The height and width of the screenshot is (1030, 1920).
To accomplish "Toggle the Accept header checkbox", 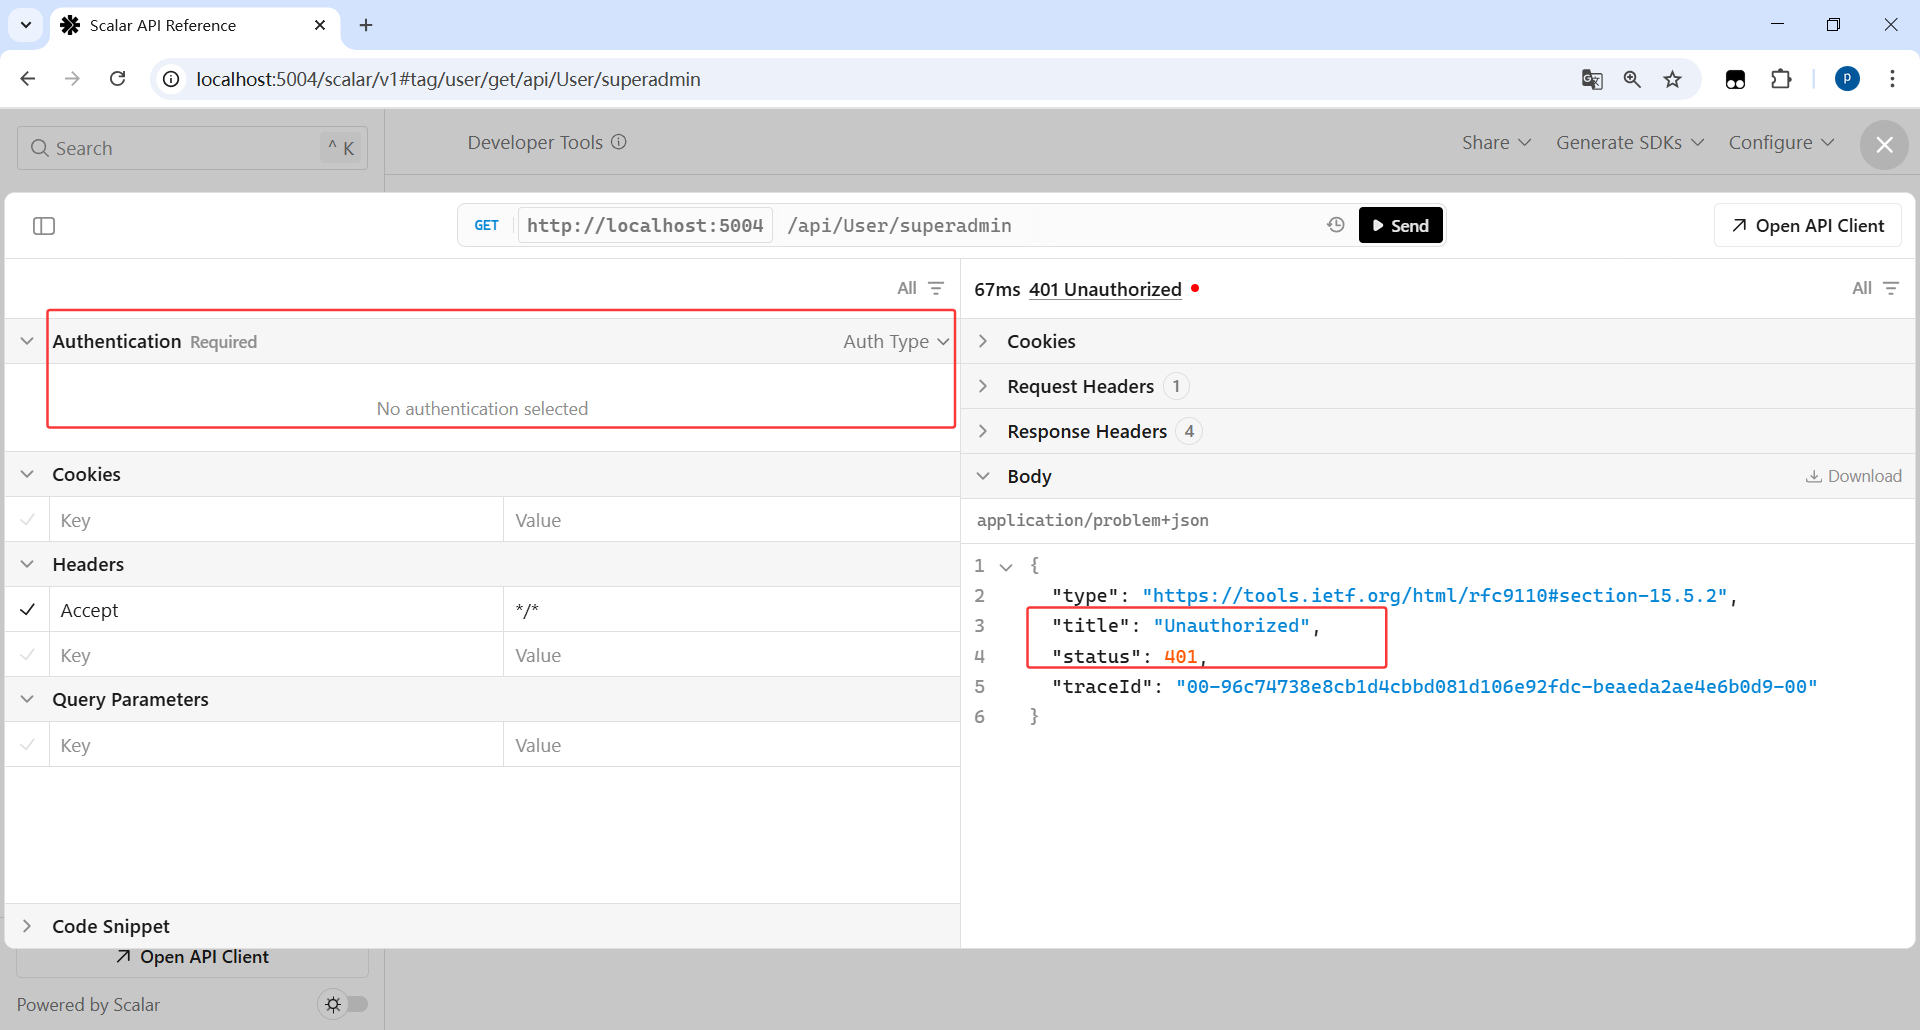I will (x=28, y=609).
